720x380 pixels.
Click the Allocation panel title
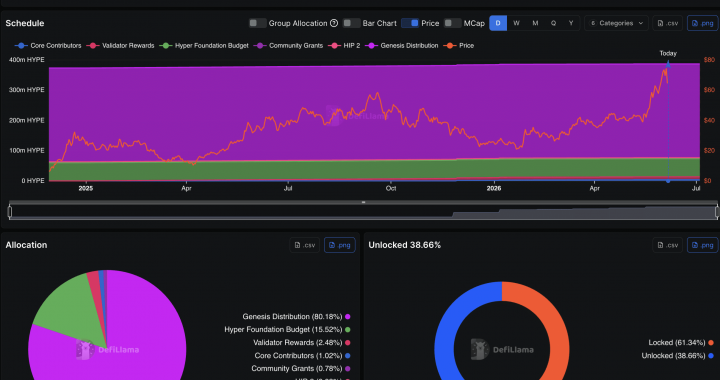click(x=26, y=245)
